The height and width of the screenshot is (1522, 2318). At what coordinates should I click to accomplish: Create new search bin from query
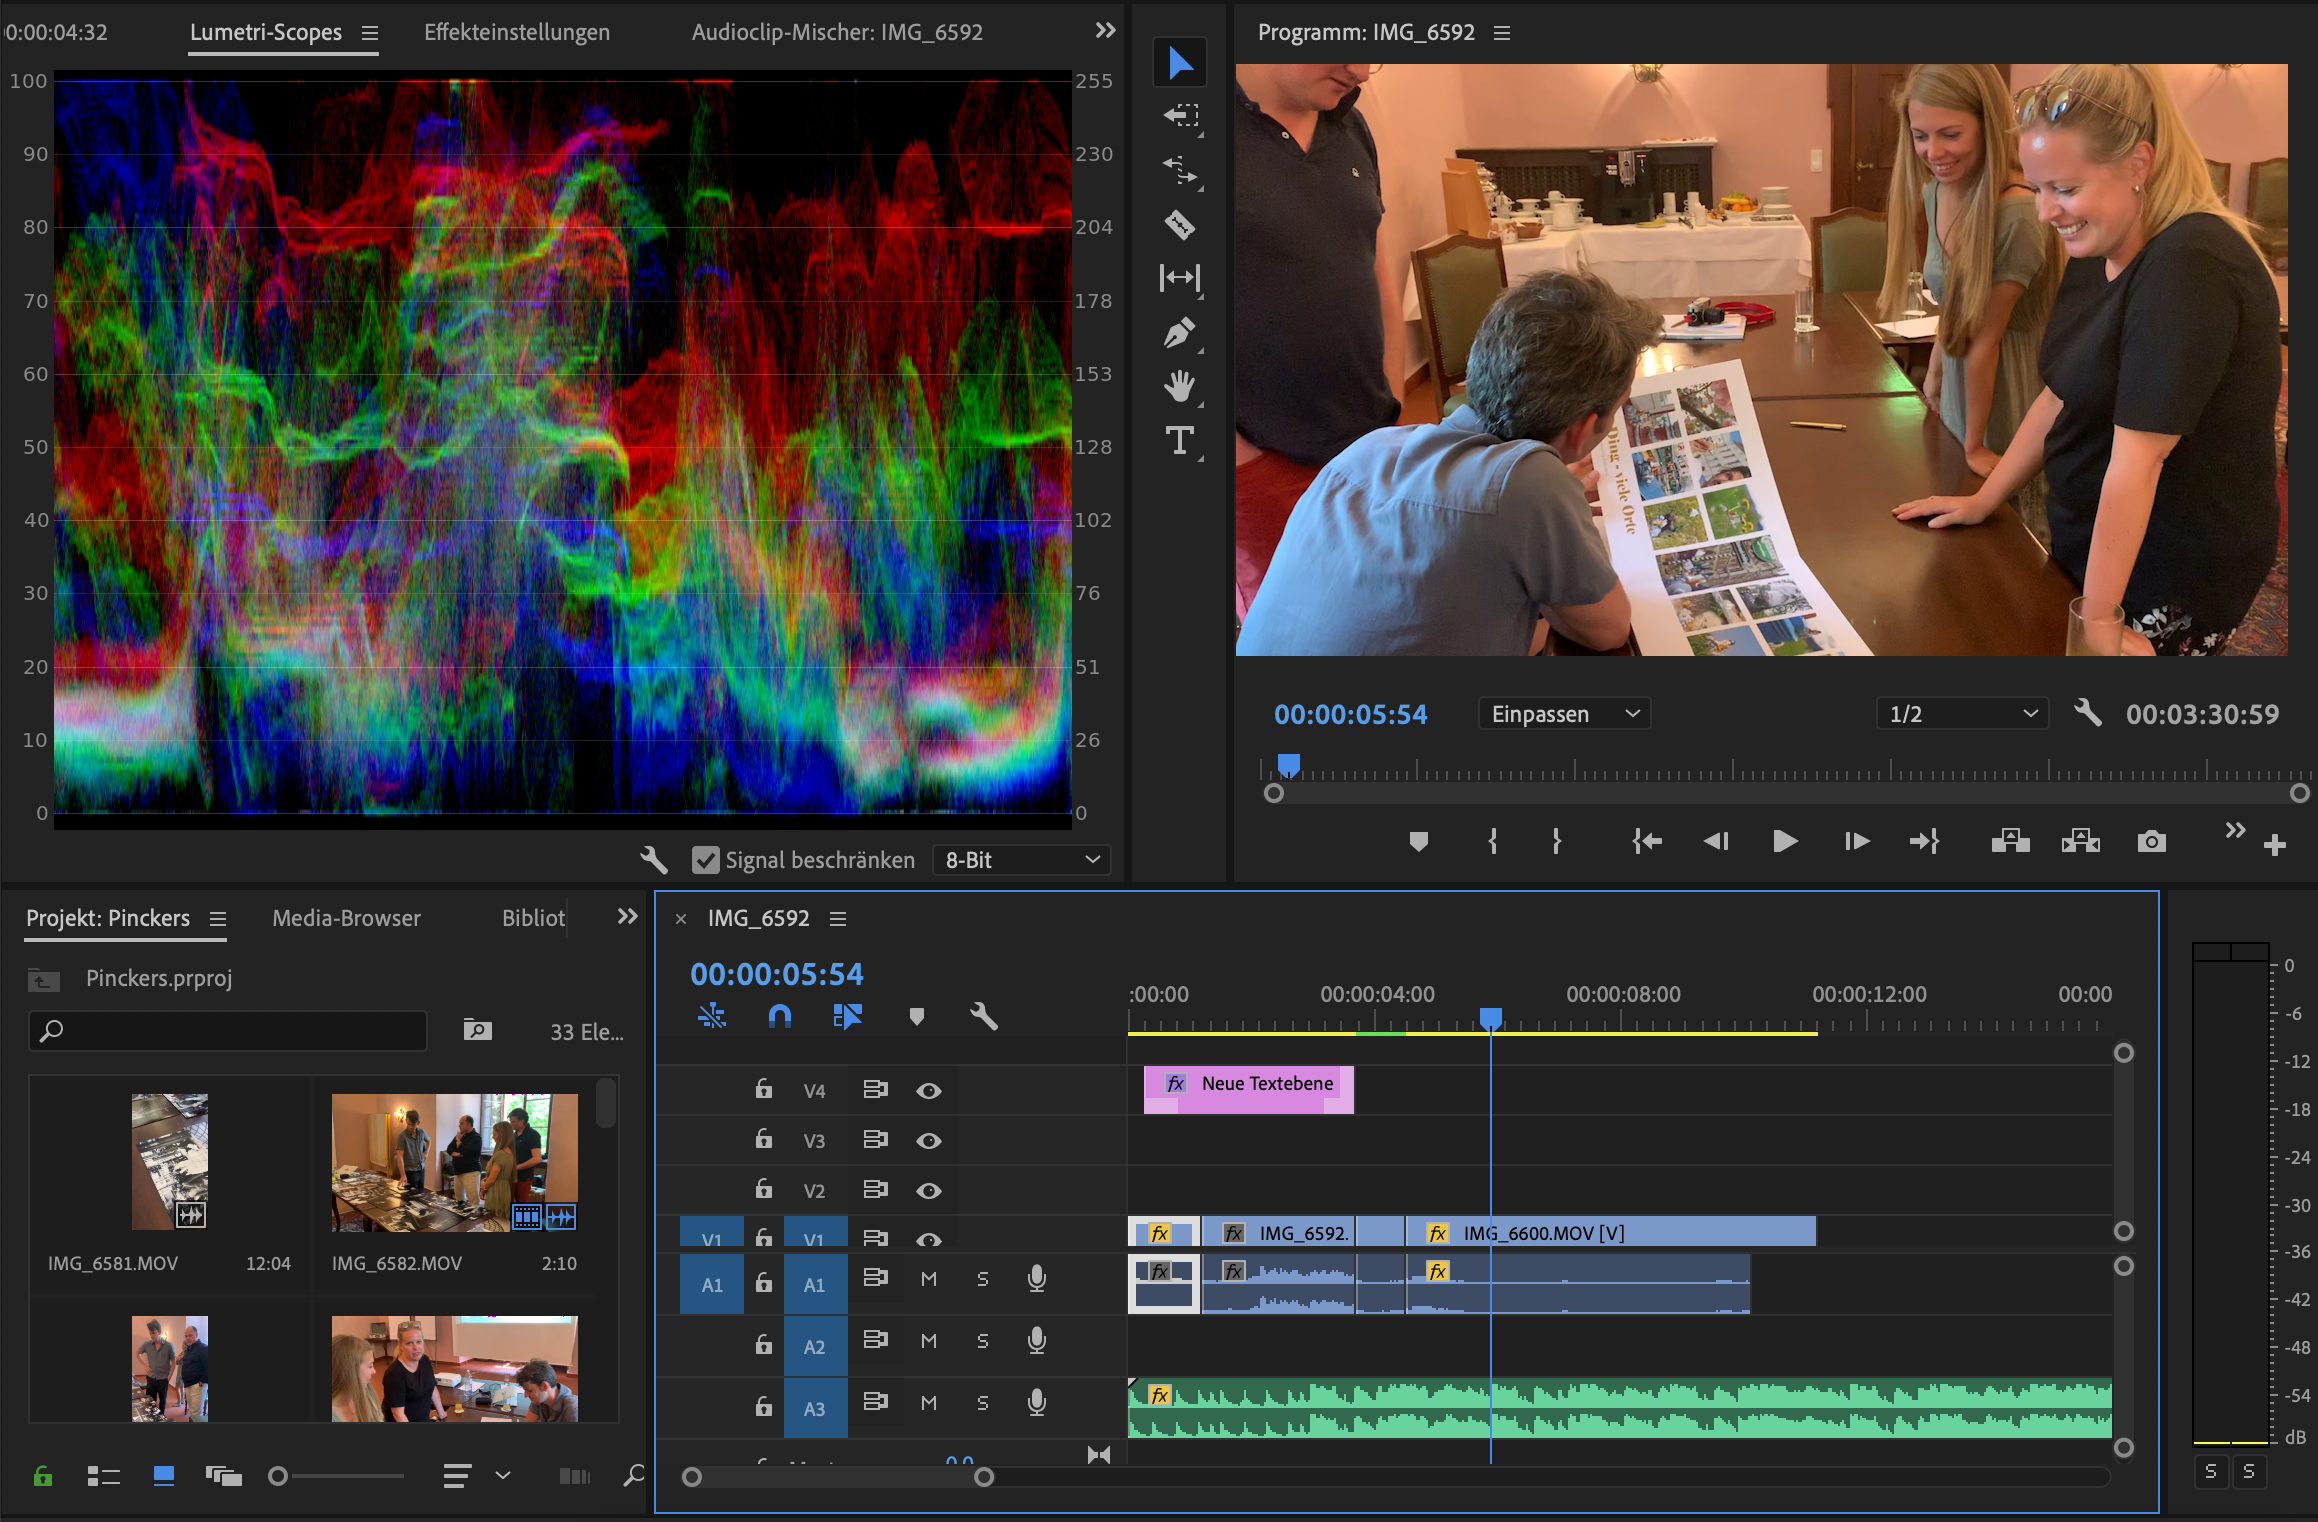(478, 1030)
